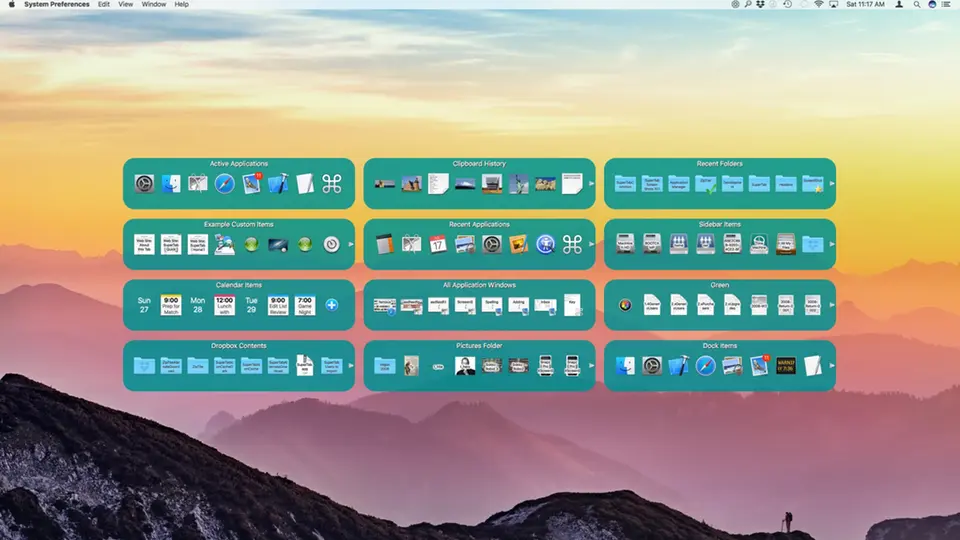
Task: Open the 12:00 Lunch calendar event
Action: point(225,305)
